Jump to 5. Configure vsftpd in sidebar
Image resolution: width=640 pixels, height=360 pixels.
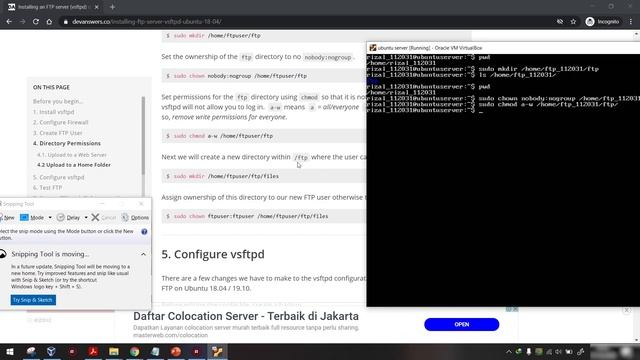(58, 177)
